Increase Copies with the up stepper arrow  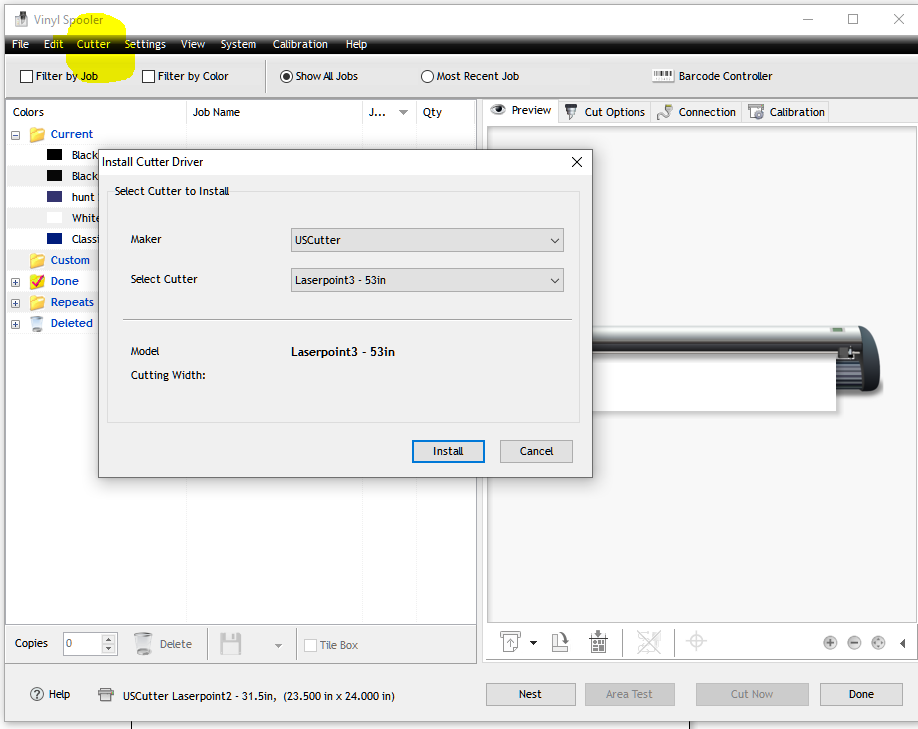click(108, 639)
